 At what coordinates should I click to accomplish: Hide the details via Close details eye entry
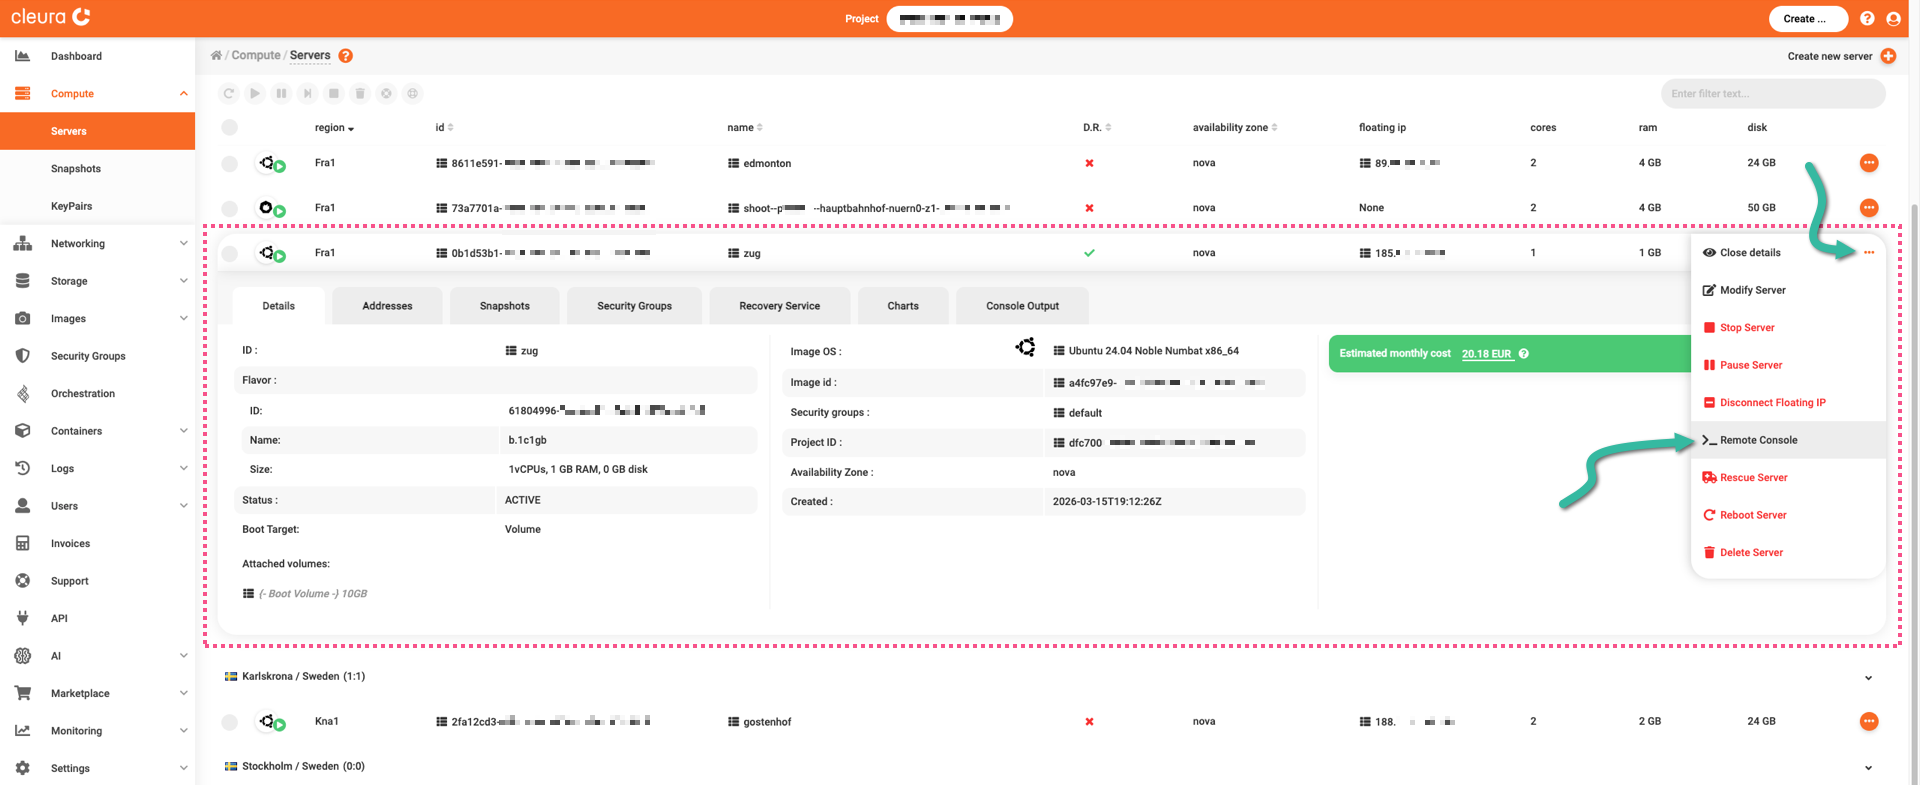coord(1742,253)
